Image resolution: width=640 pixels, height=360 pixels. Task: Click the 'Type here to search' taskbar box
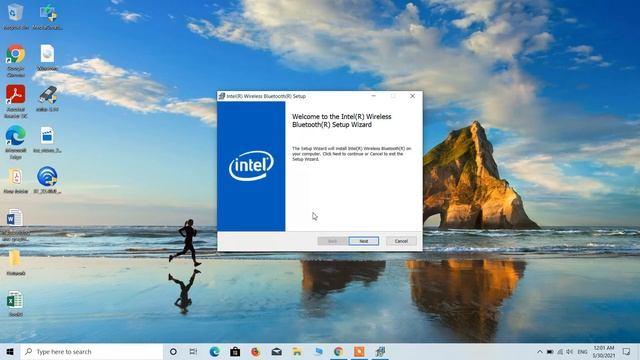click(x=92, y=351)
